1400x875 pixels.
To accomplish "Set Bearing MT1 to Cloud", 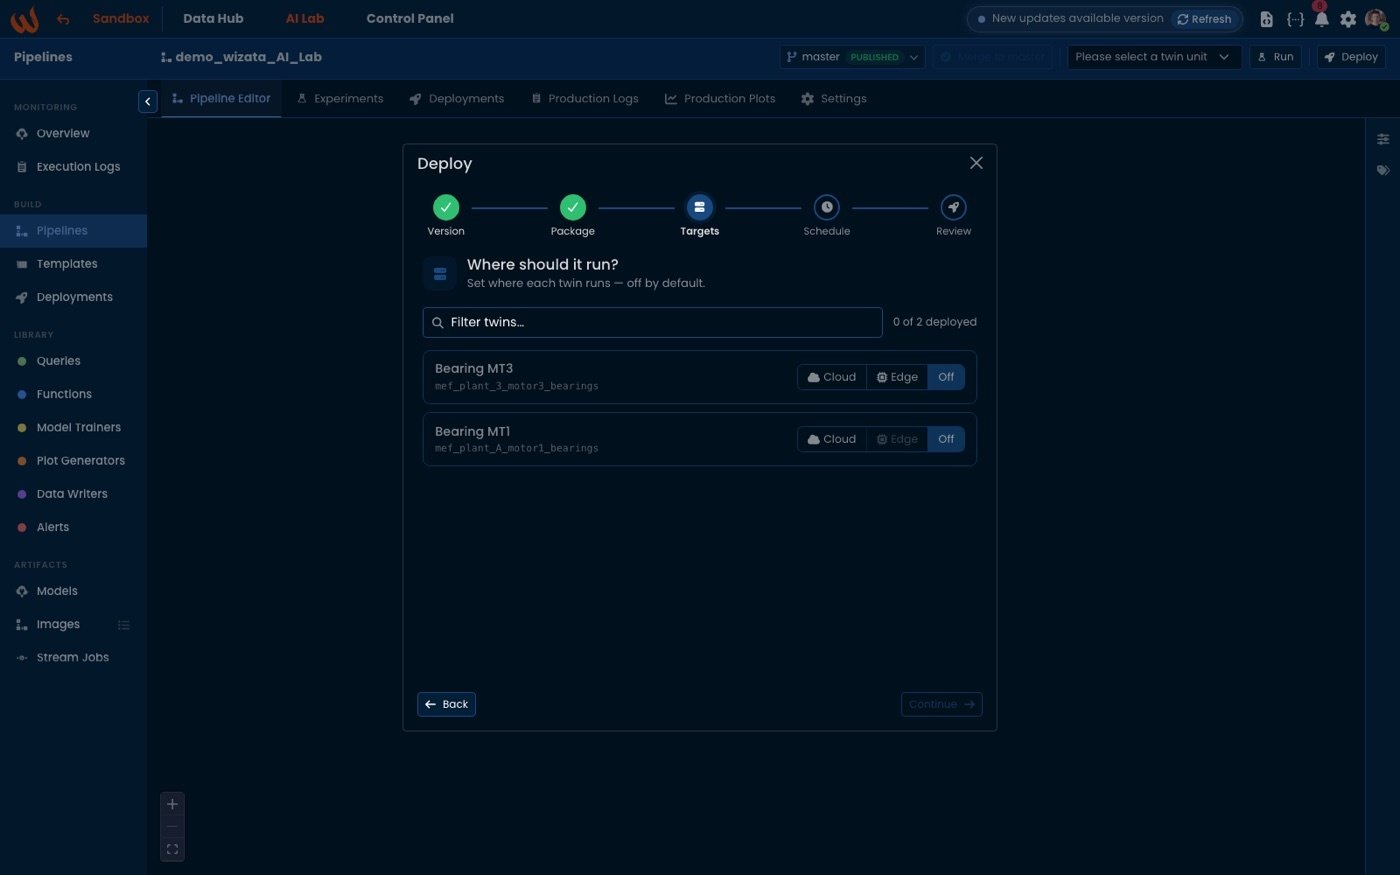I will pos(832,439).
